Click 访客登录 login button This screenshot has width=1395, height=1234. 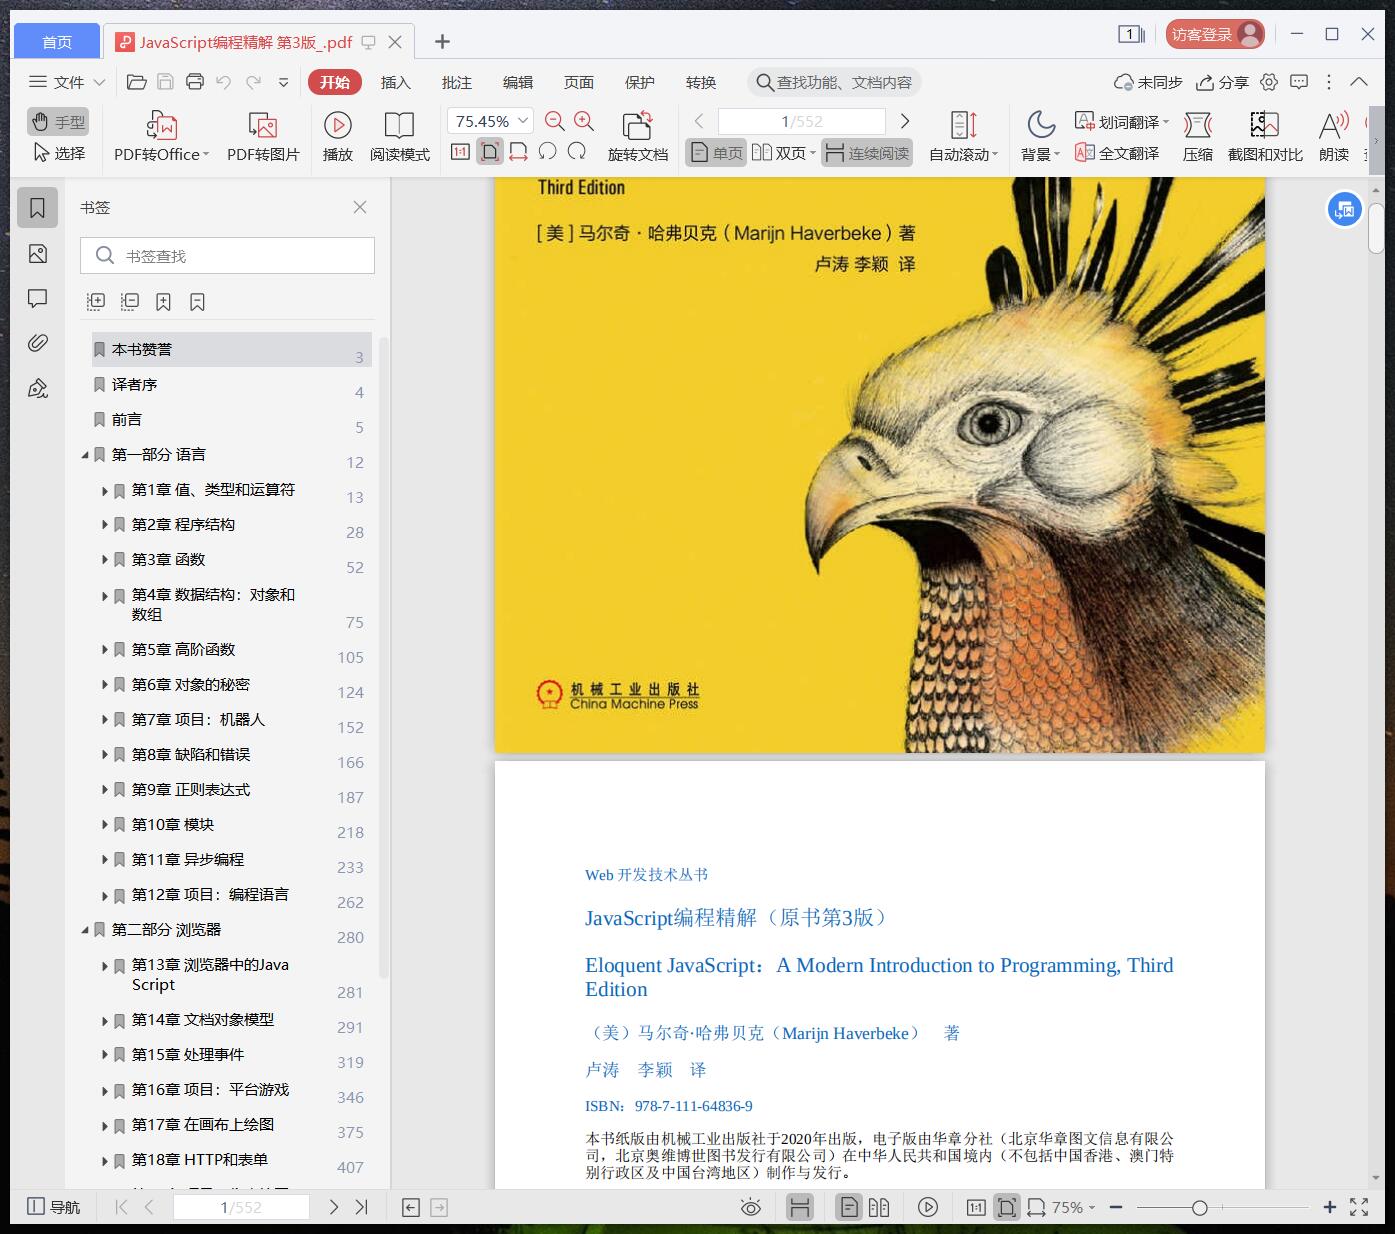point(1214,34)
